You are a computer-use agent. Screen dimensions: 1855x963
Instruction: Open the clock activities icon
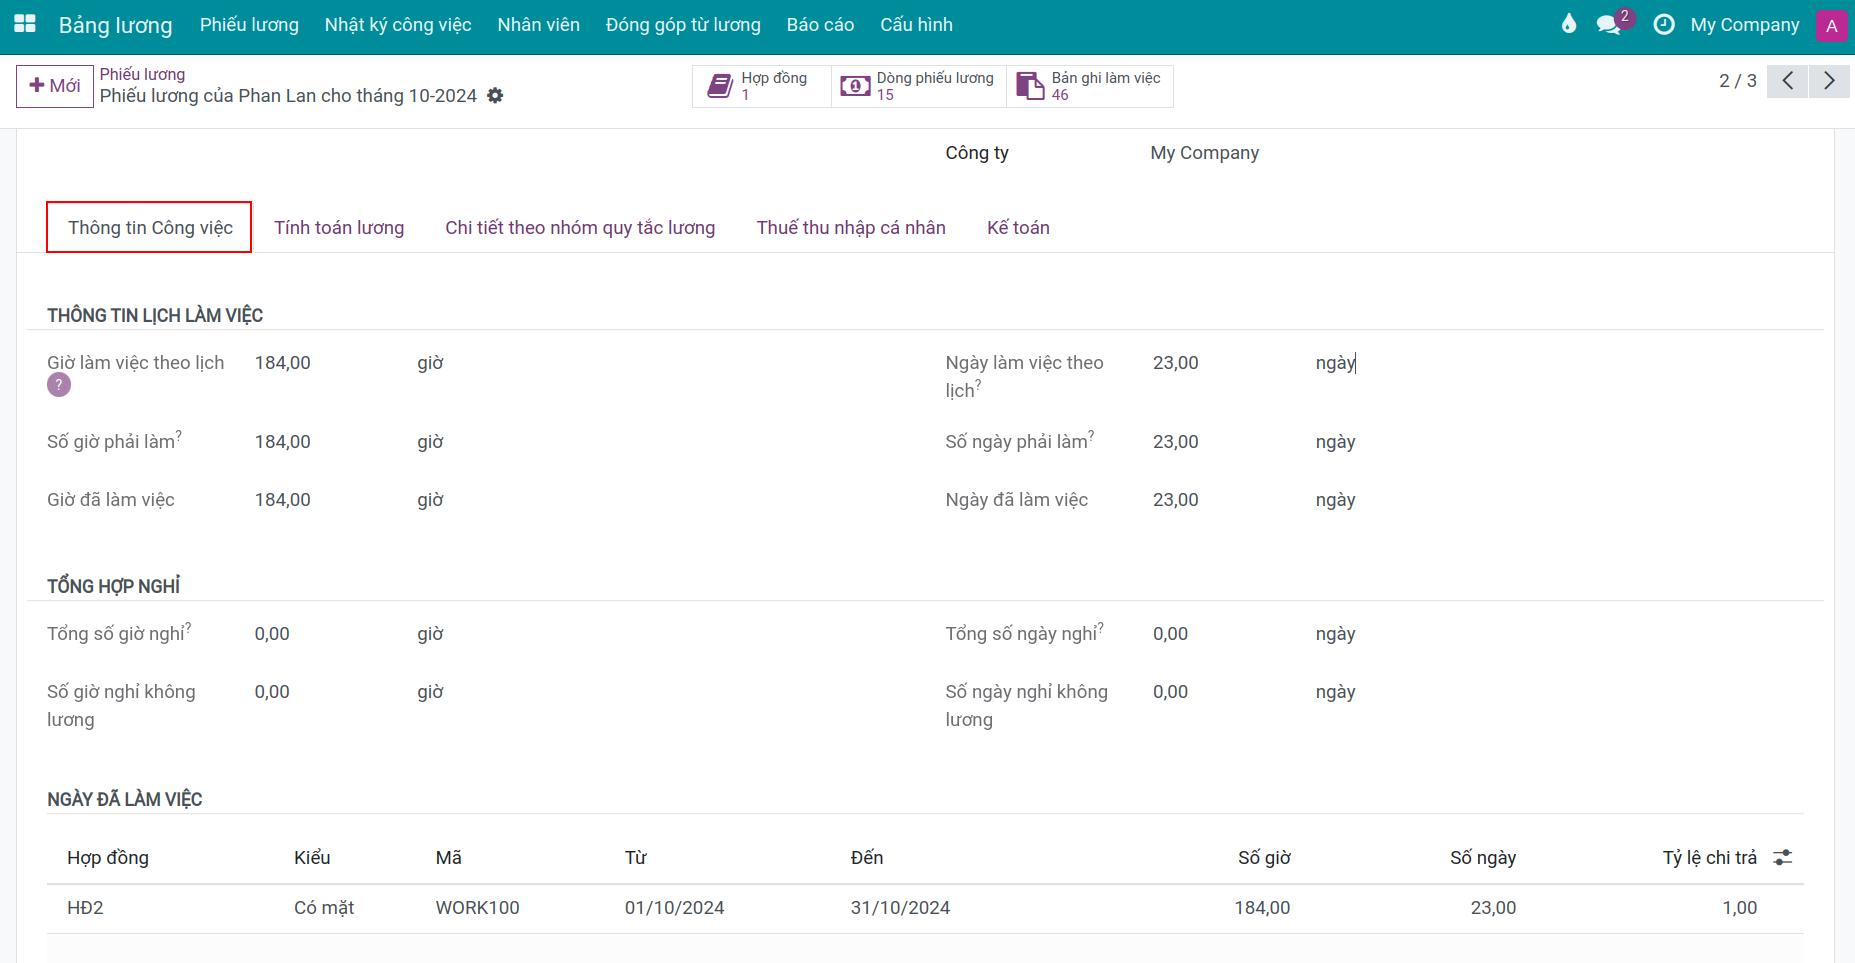tap(1664, 25)
